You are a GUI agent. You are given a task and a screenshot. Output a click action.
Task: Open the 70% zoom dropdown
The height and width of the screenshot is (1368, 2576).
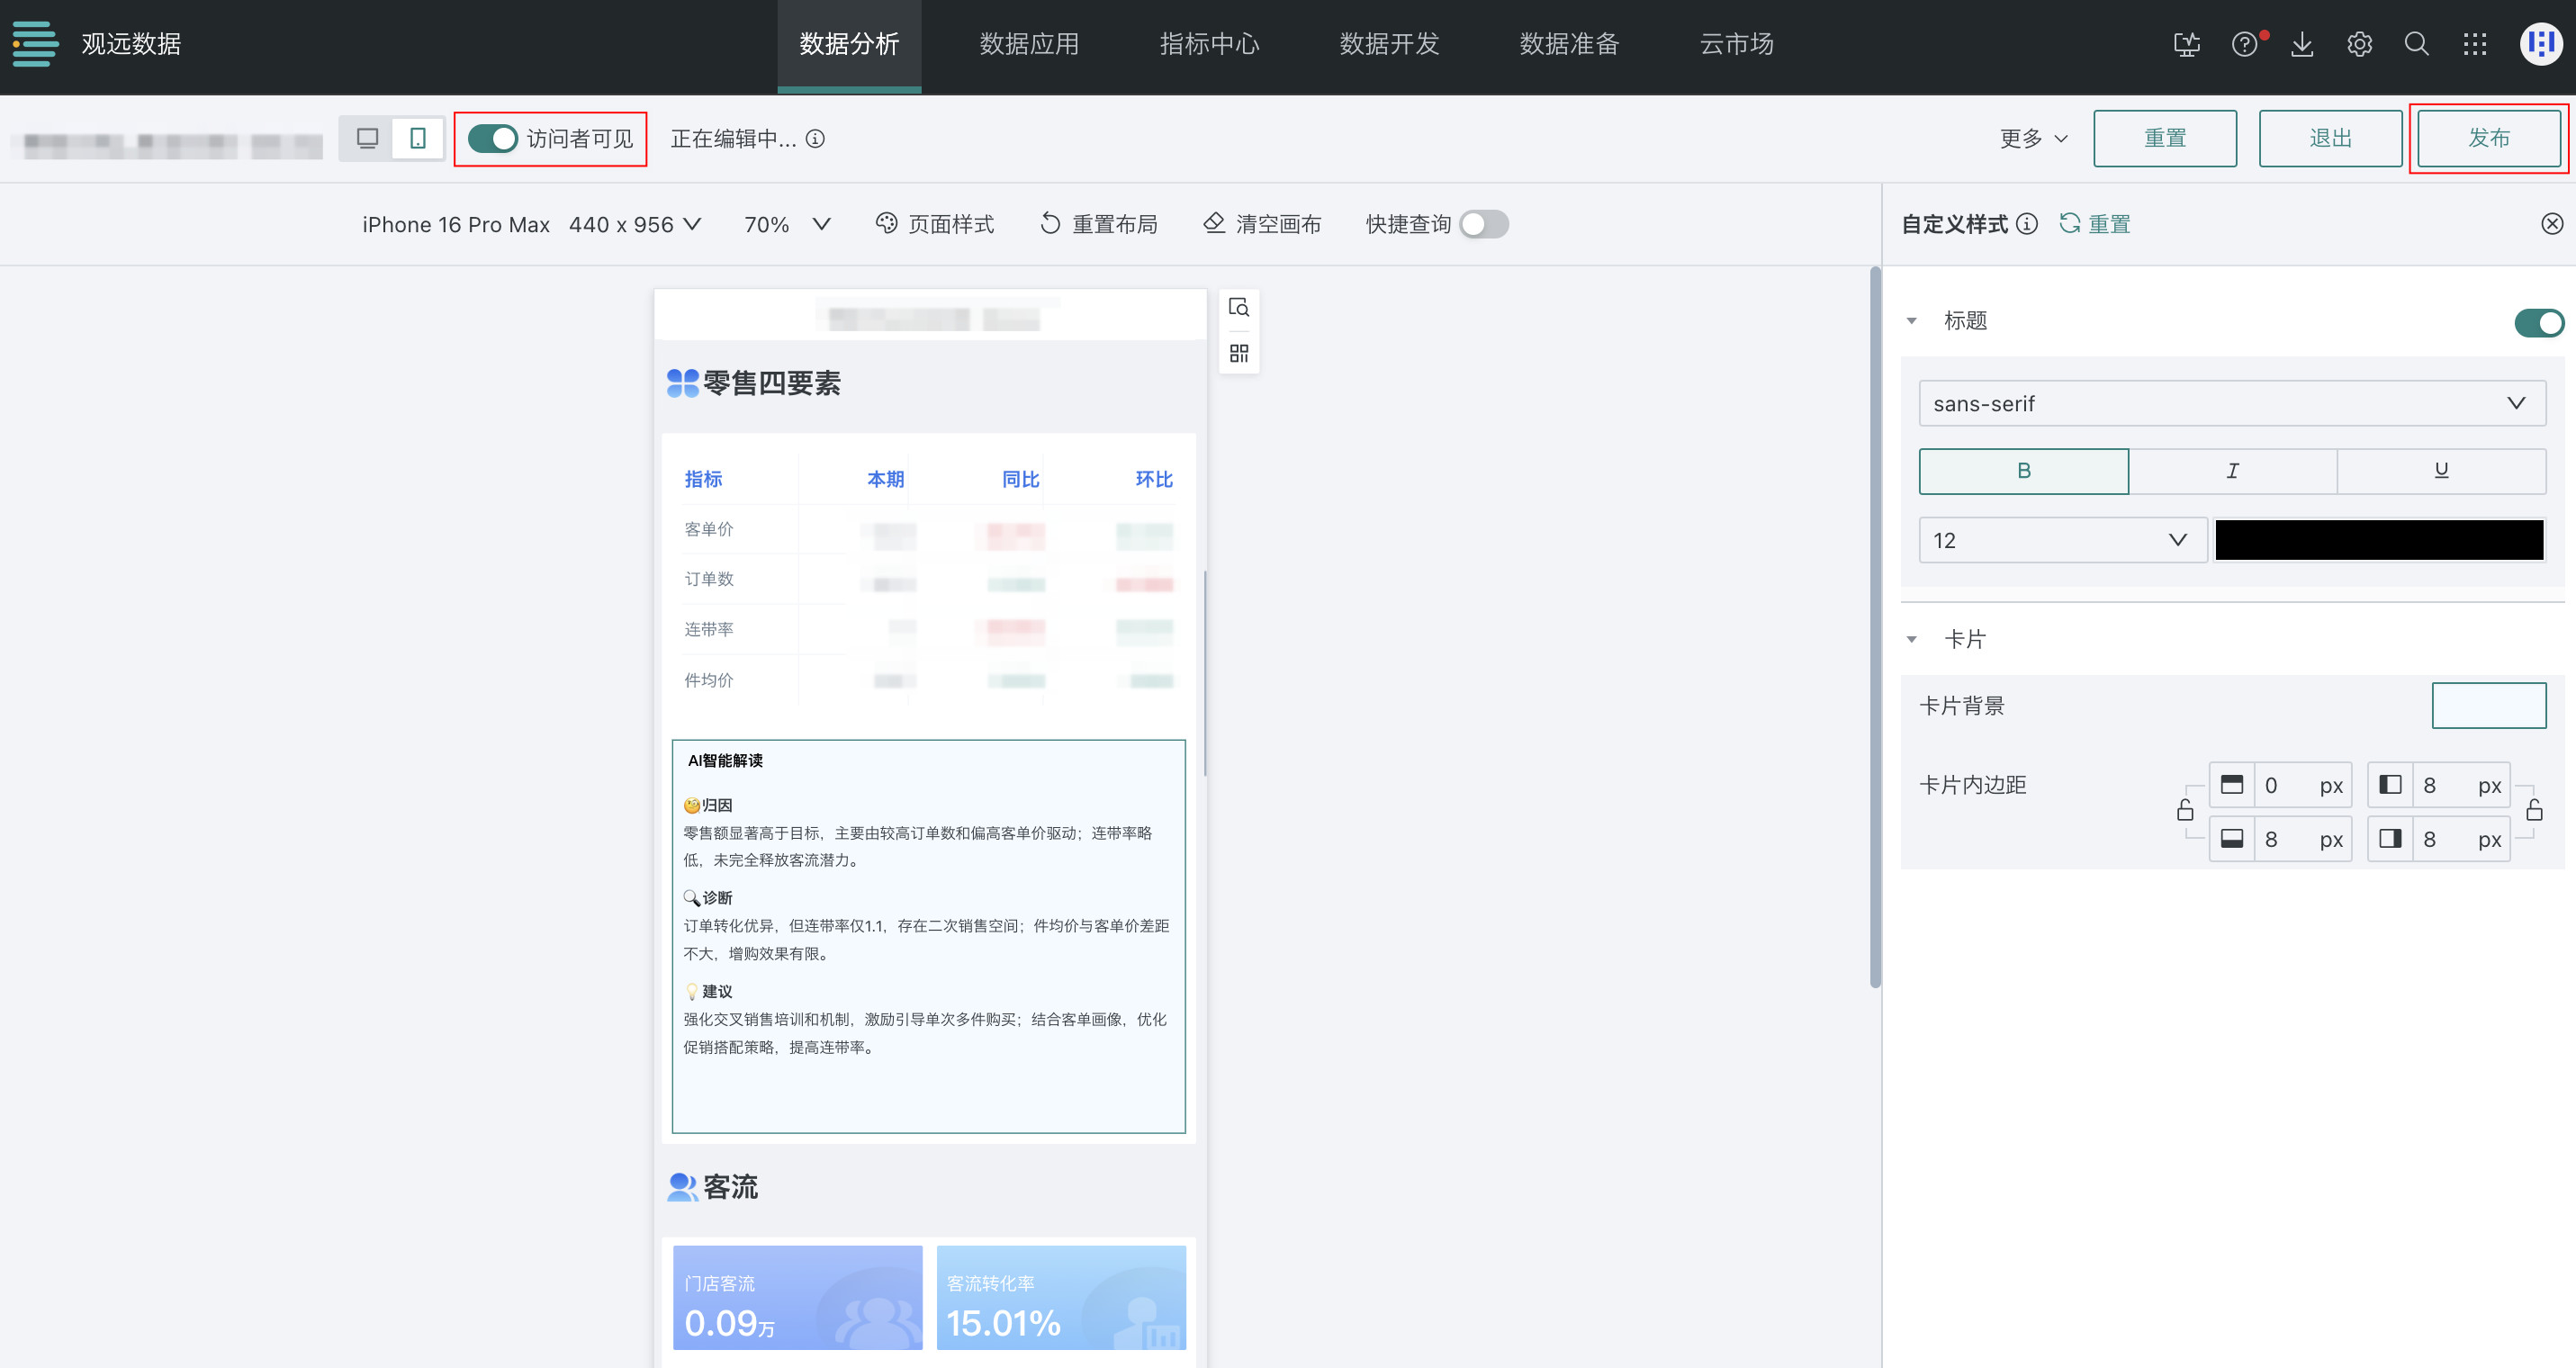click(x=787, y=224)
